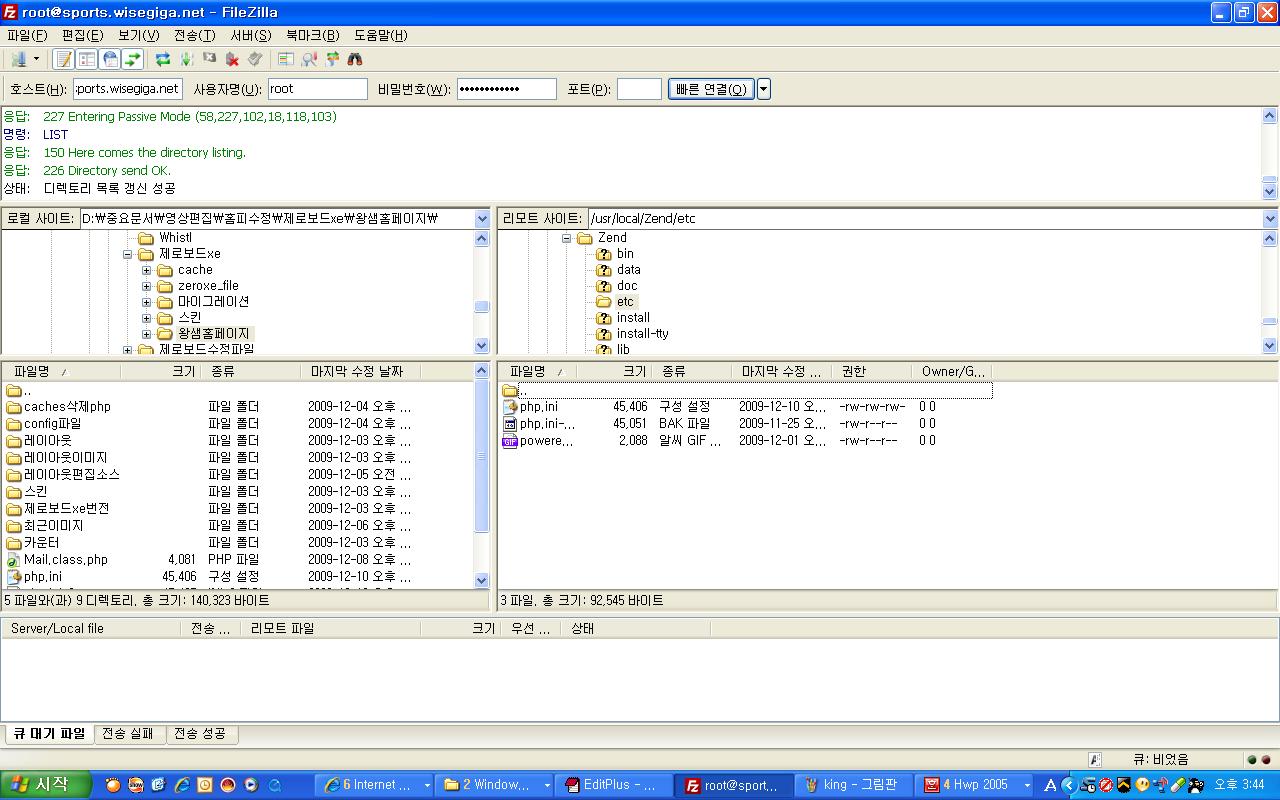Open the 로컬 사이트 path dropdown
The image size is (1280, 800).
(482, 218)
